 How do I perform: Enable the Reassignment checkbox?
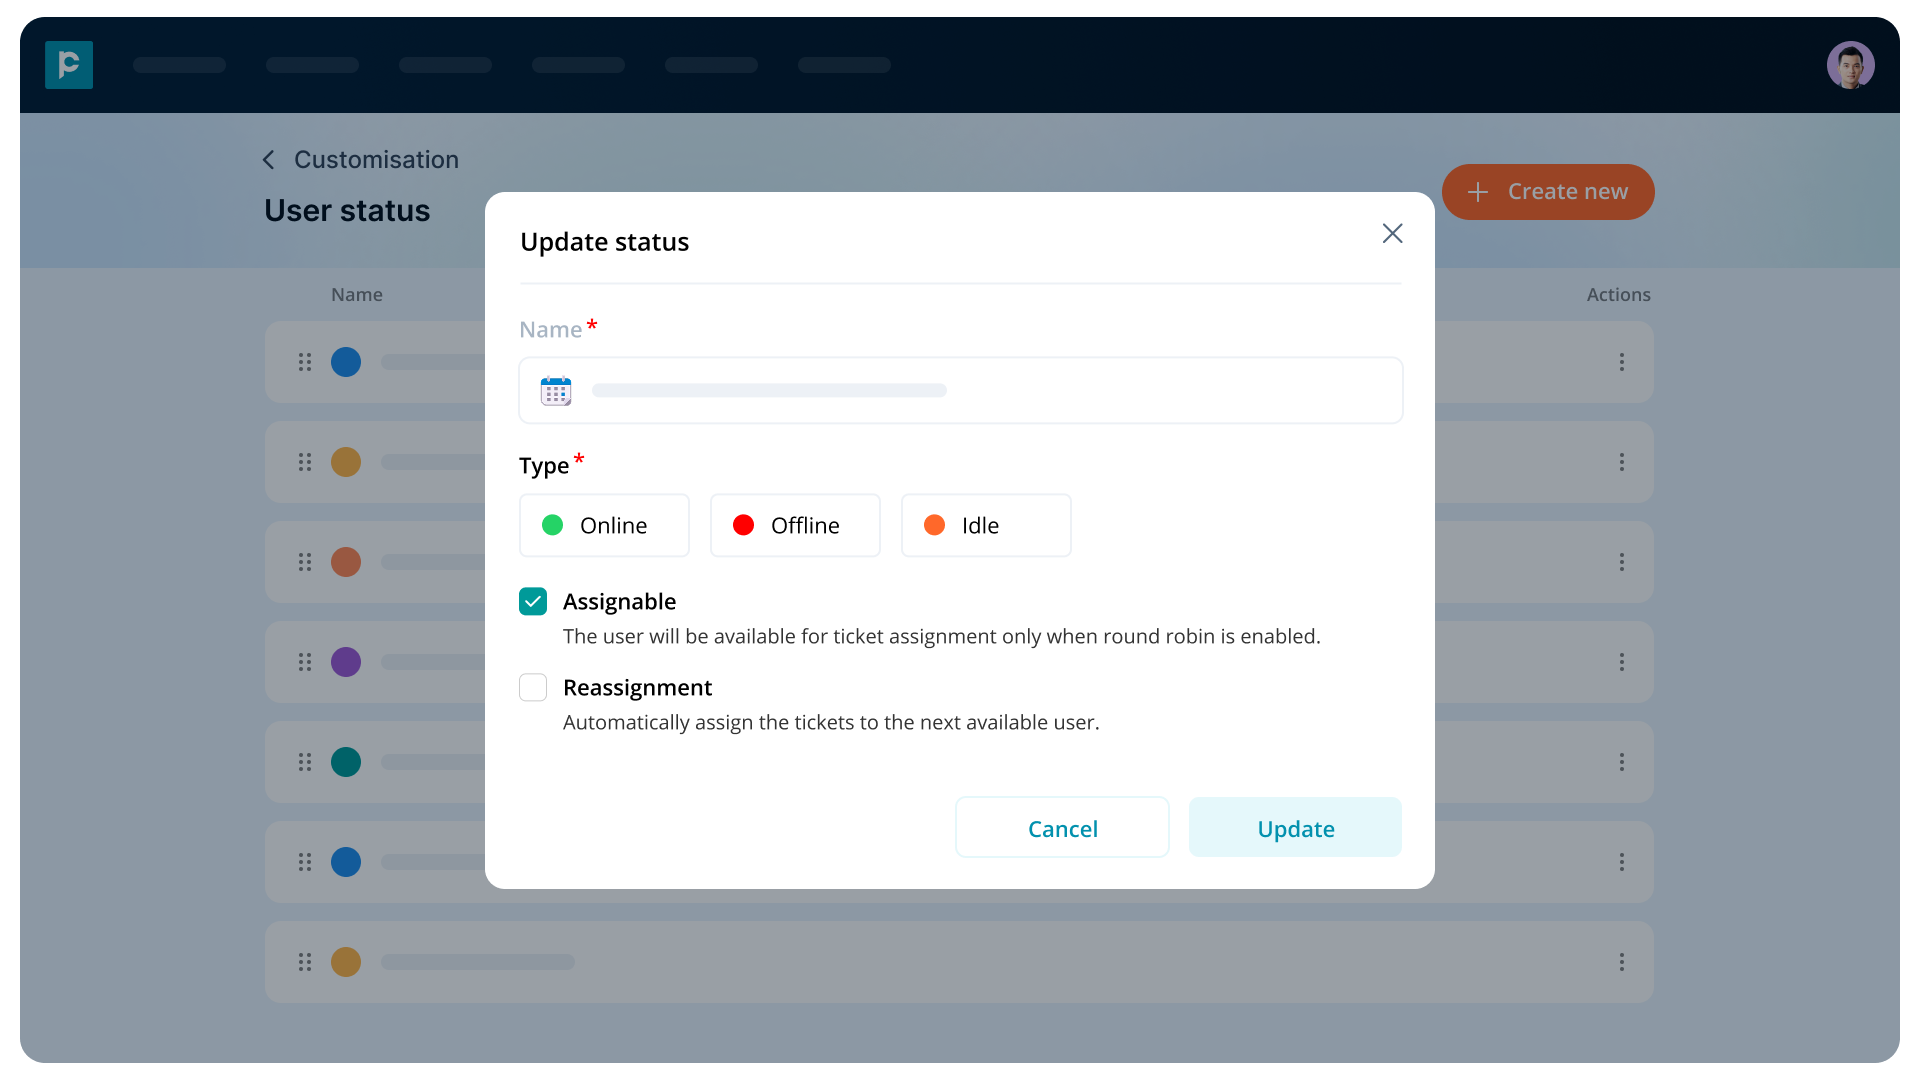coord(533,687)
